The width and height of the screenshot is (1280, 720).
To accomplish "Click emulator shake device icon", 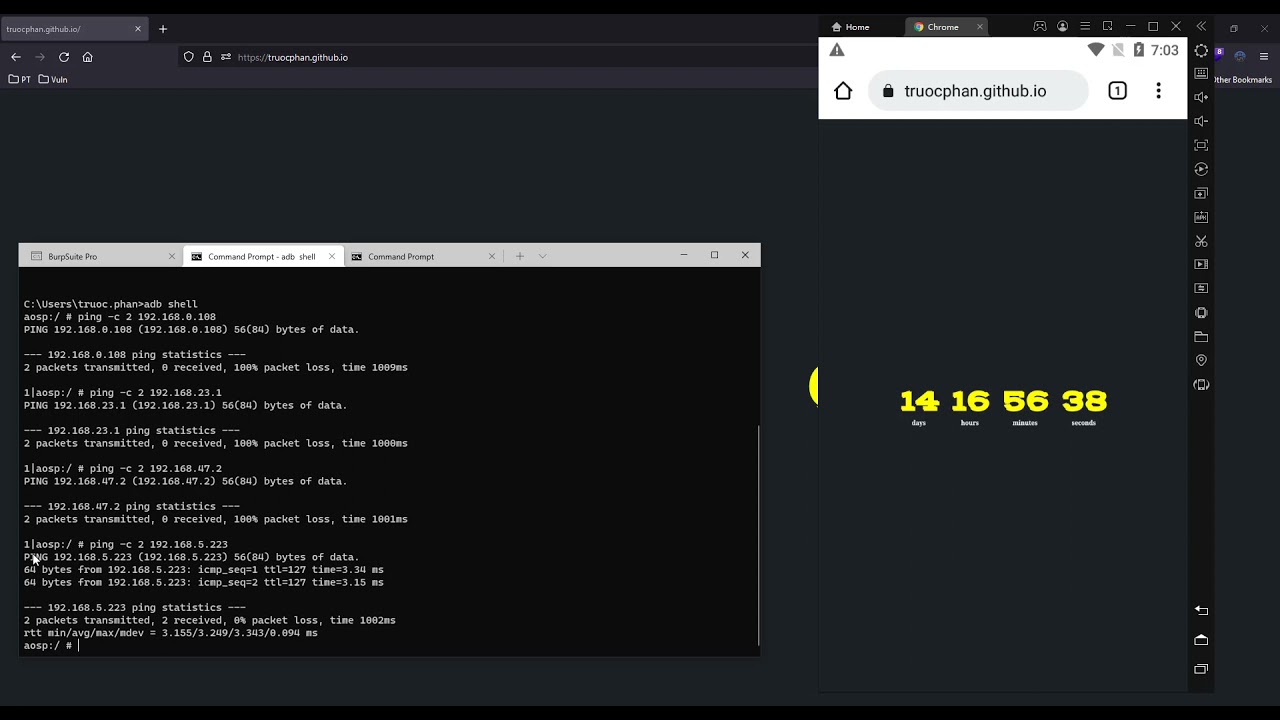I will tap(1201, 313).
